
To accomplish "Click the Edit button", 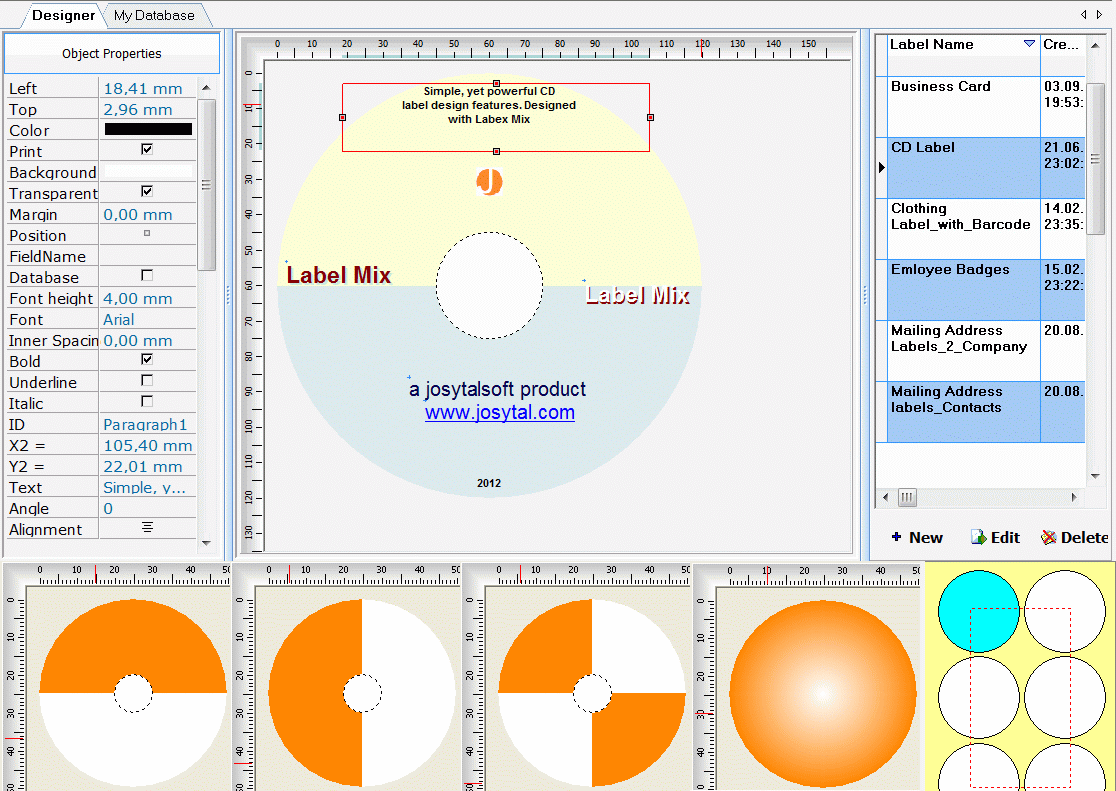I will coord(996,538).
